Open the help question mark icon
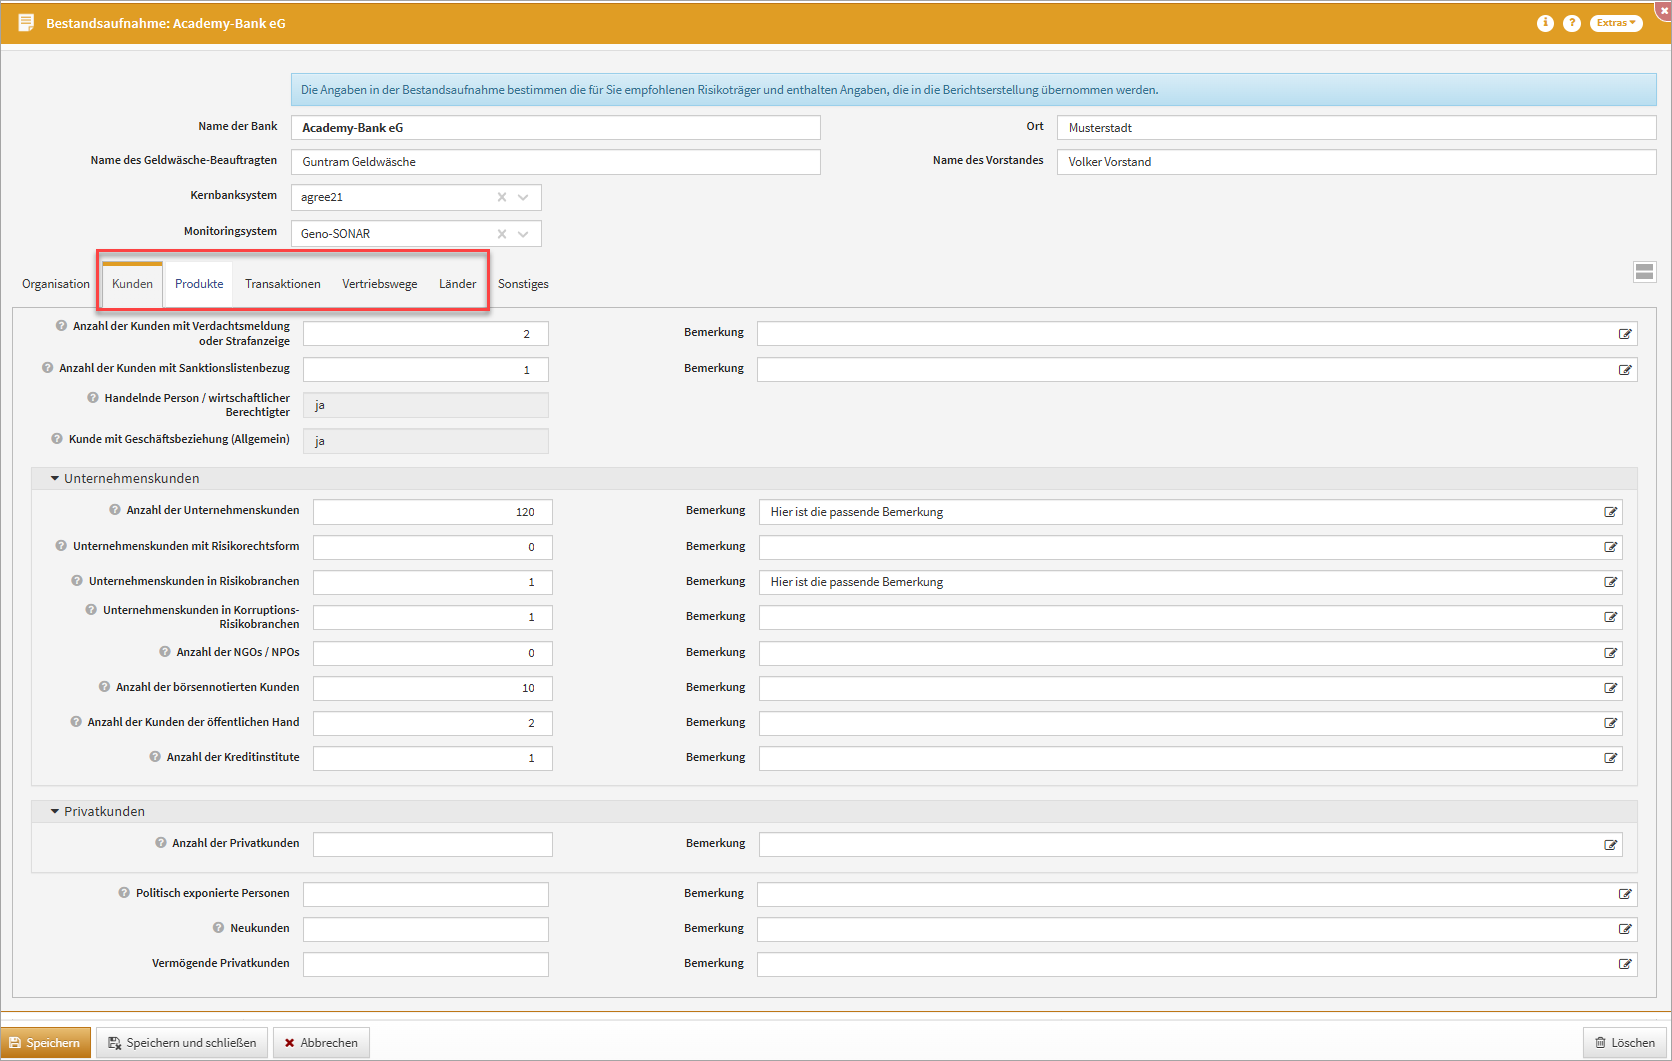The image size is (1672, 1061). (1572, 23)
